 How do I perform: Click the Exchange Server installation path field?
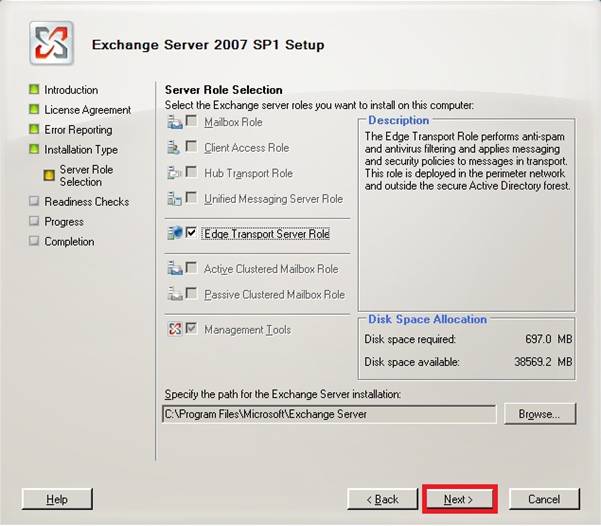pos(329,414)
